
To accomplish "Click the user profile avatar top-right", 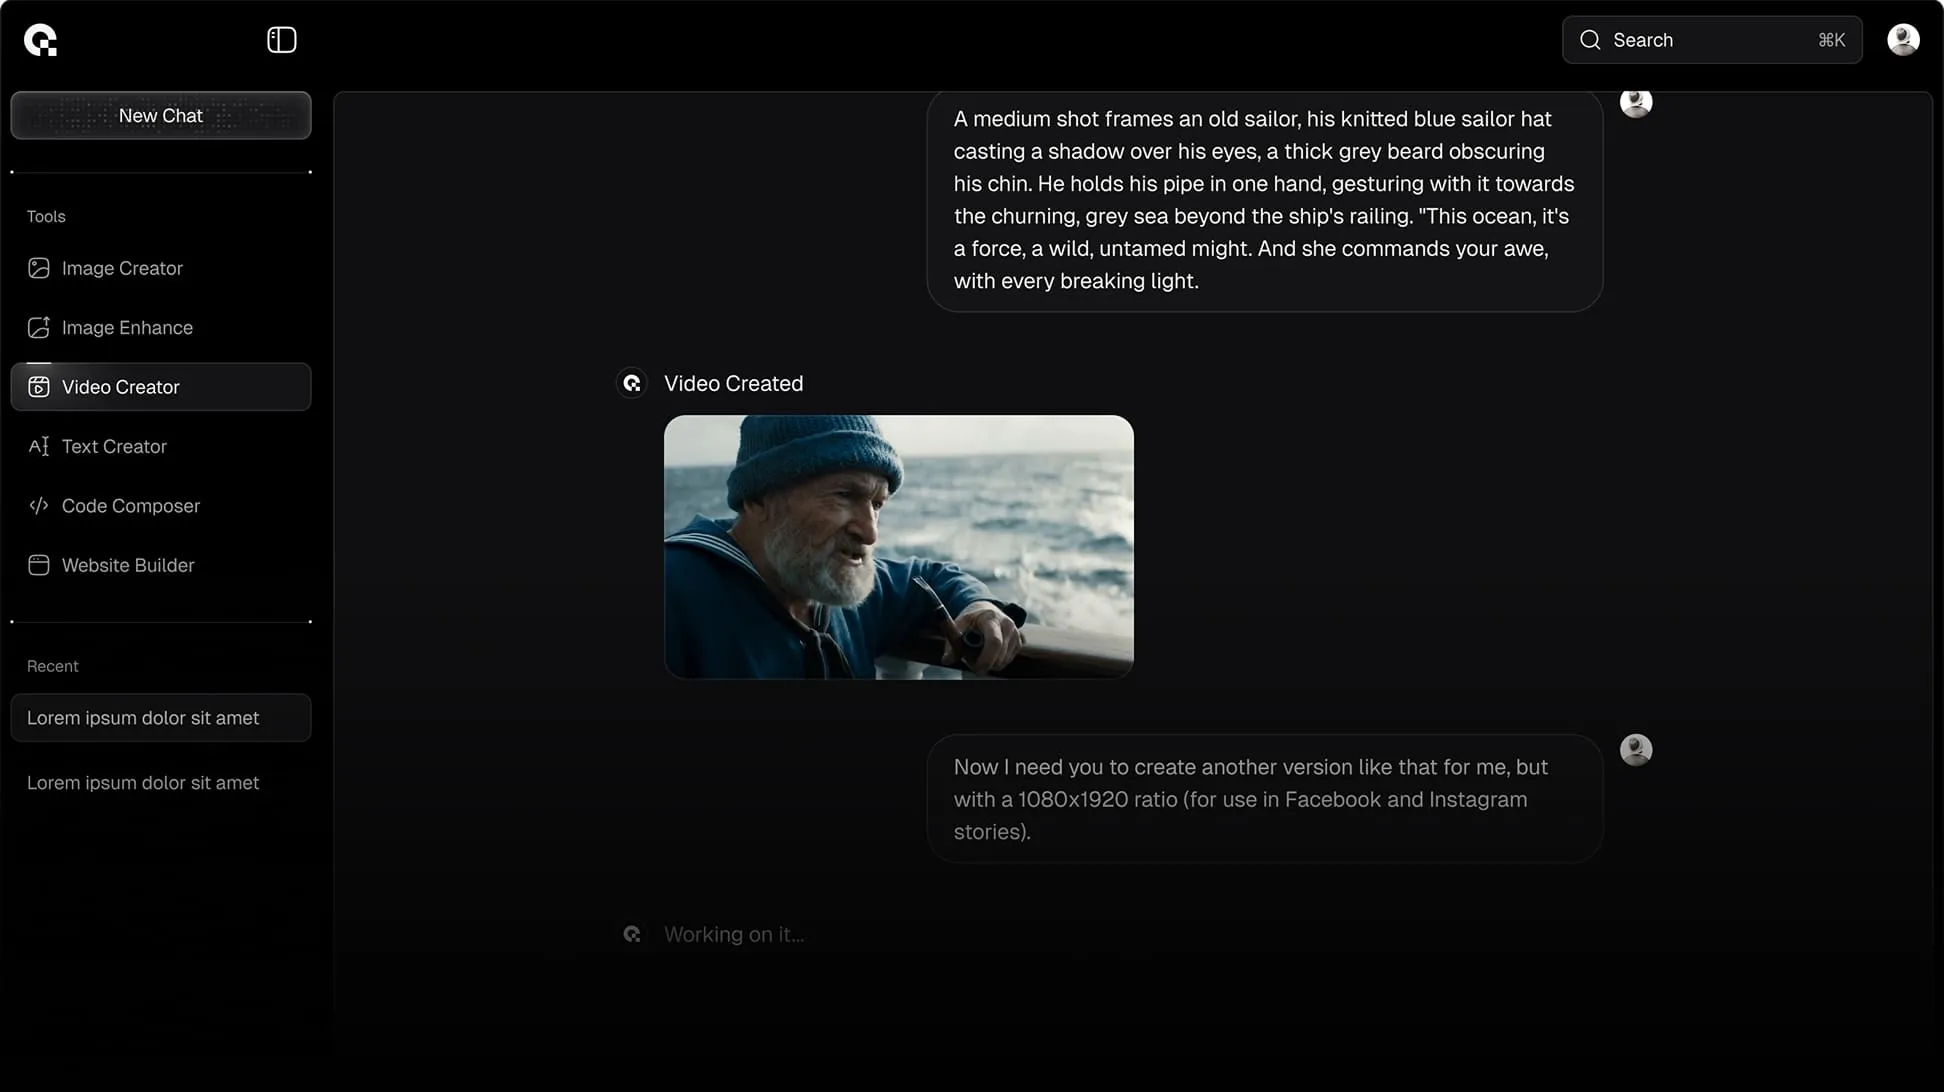I will point(1903,39).
